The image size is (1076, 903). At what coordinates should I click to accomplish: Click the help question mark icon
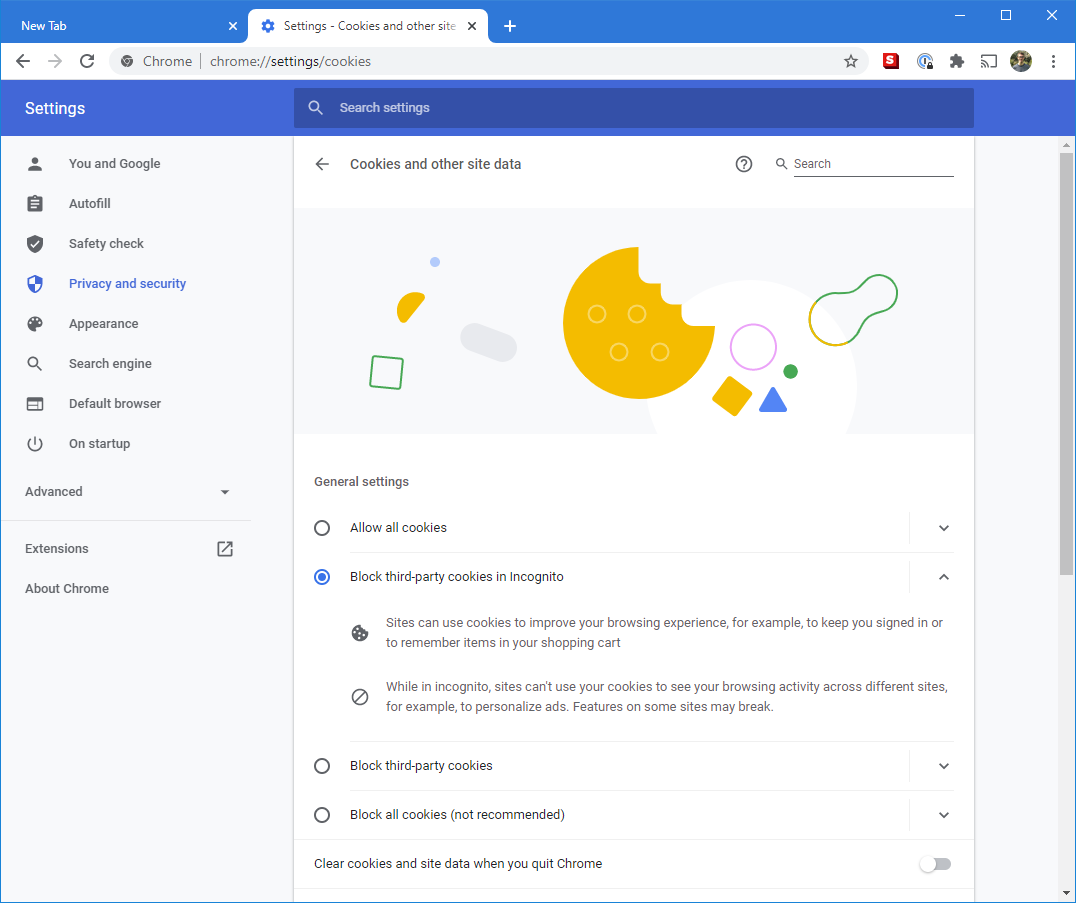point(743,164)
